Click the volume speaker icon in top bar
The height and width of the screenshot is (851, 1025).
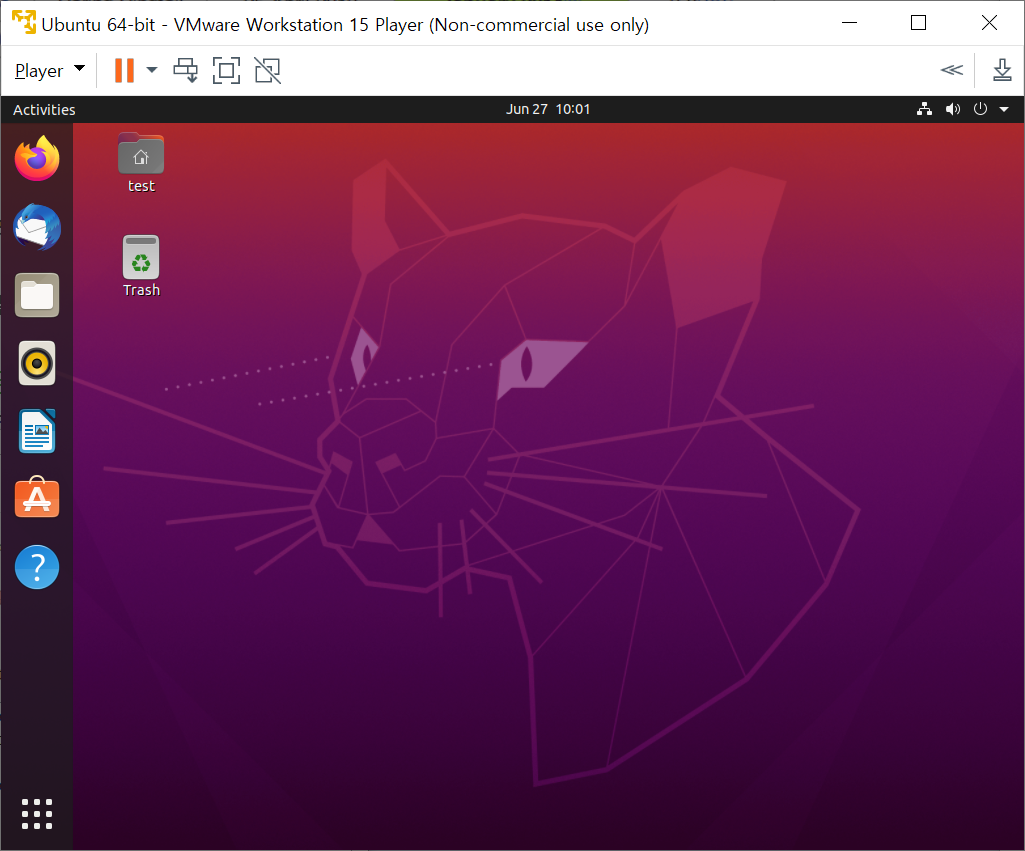click(952, 109)
